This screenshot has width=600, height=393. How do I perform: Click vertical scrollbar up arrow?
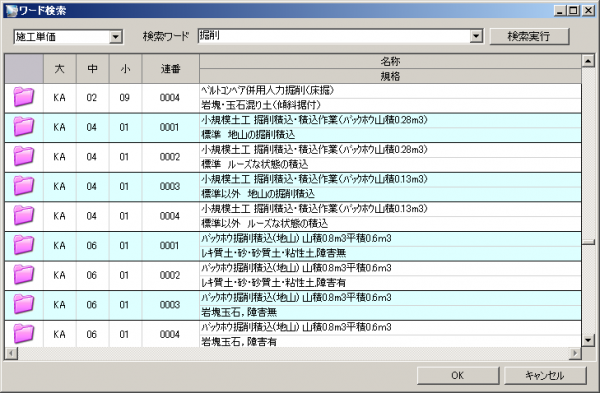588,60
